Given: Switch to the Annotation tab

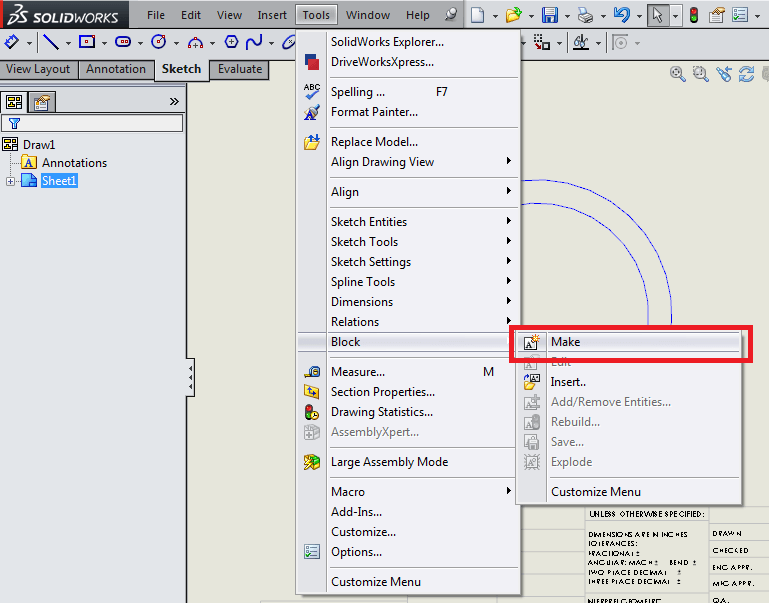Looking at the screenshot, I should point(116,69).
